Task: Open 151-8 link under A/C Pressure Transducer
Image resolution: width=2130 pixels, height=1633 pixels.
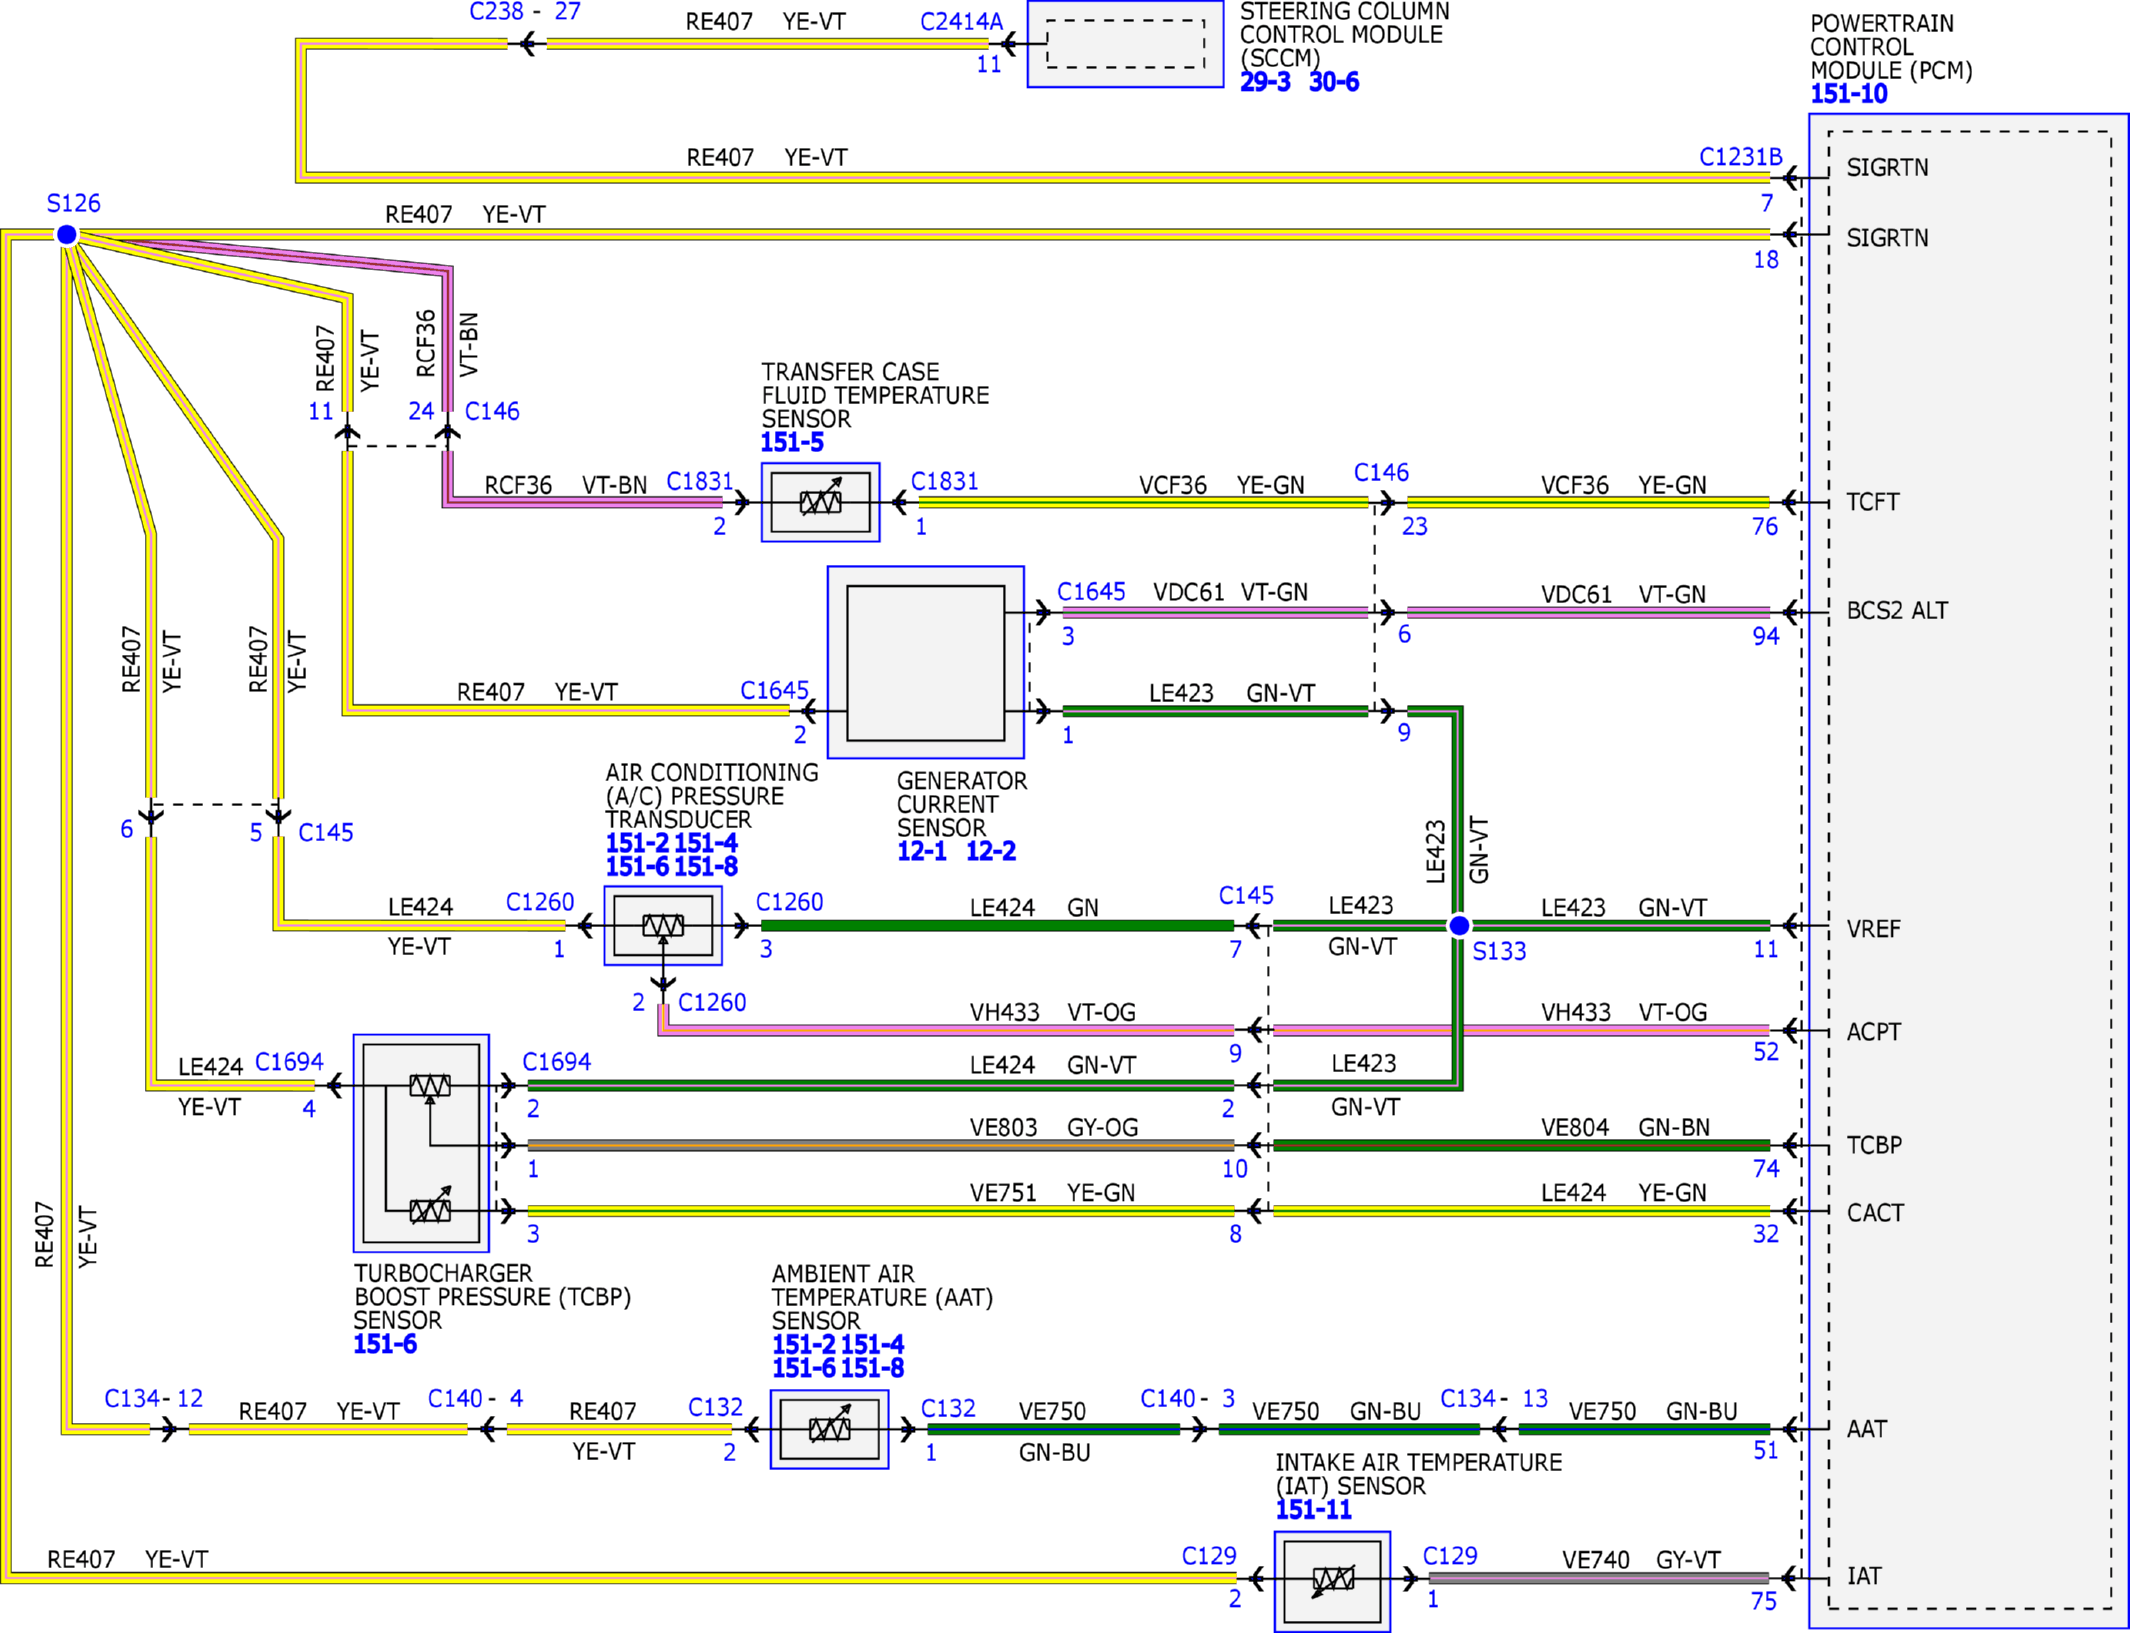Action: 706,867
